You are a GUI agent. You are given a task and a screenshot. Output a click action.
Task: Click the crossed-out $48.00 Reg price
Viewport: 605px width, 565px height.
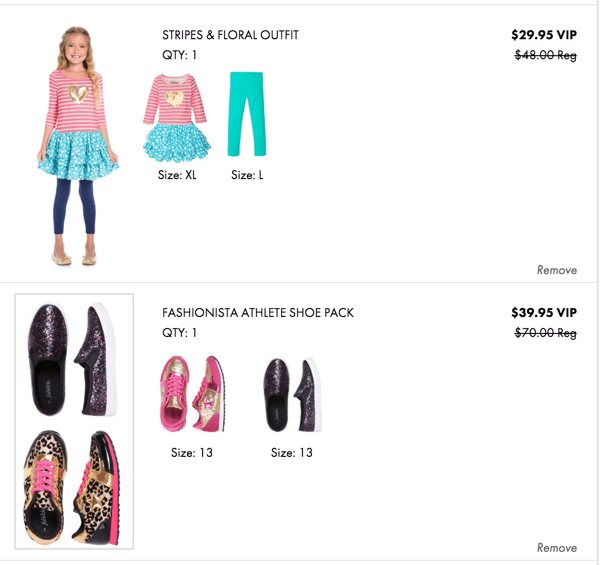546,55
